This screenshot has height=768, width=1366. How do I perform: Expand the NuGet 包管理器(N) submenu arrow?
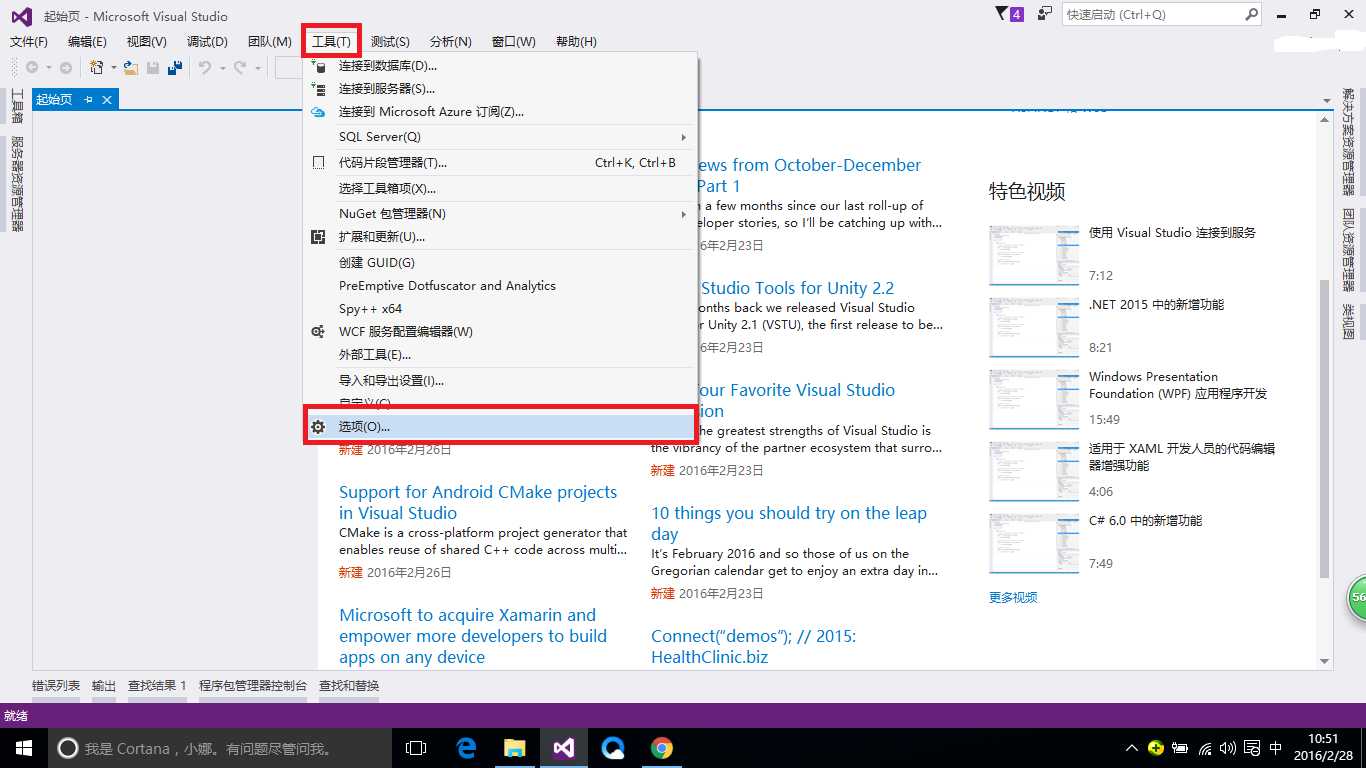tap(684, 214)
